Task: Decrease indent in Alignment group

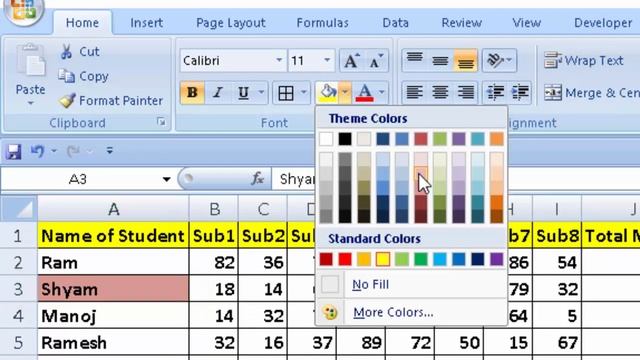Action: click(495, 93)
